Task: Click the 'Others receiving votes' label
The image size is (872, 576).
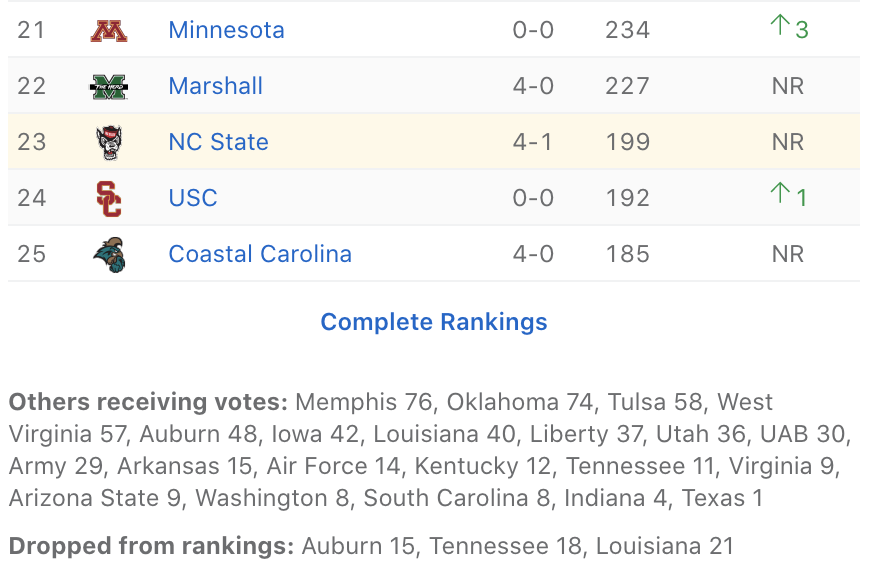Action: tap(149, 402)
